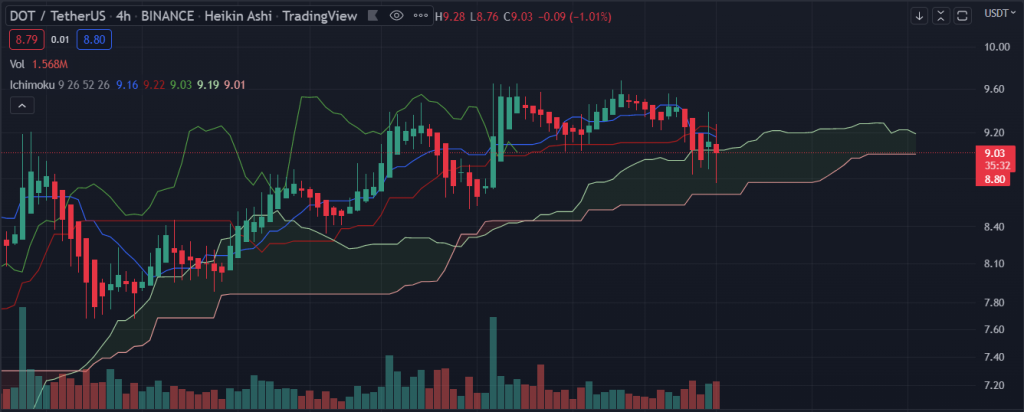Click the fullscreen-frame icon beside the USDT selector

point(963,16)
